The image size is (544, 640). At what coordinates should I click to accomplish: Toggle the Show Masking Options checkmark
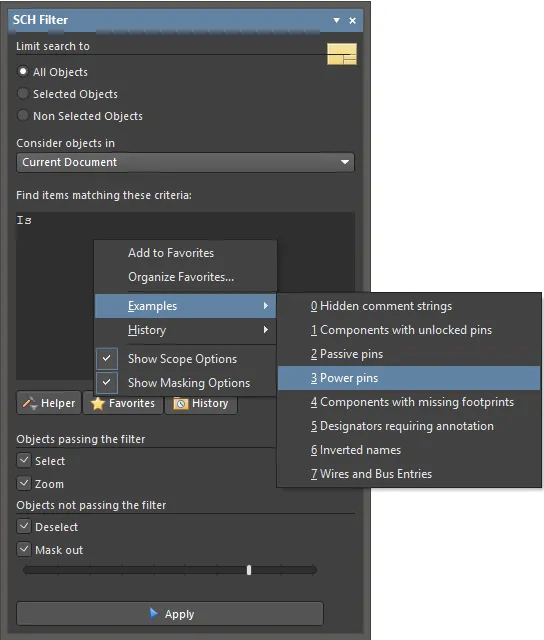107,382
